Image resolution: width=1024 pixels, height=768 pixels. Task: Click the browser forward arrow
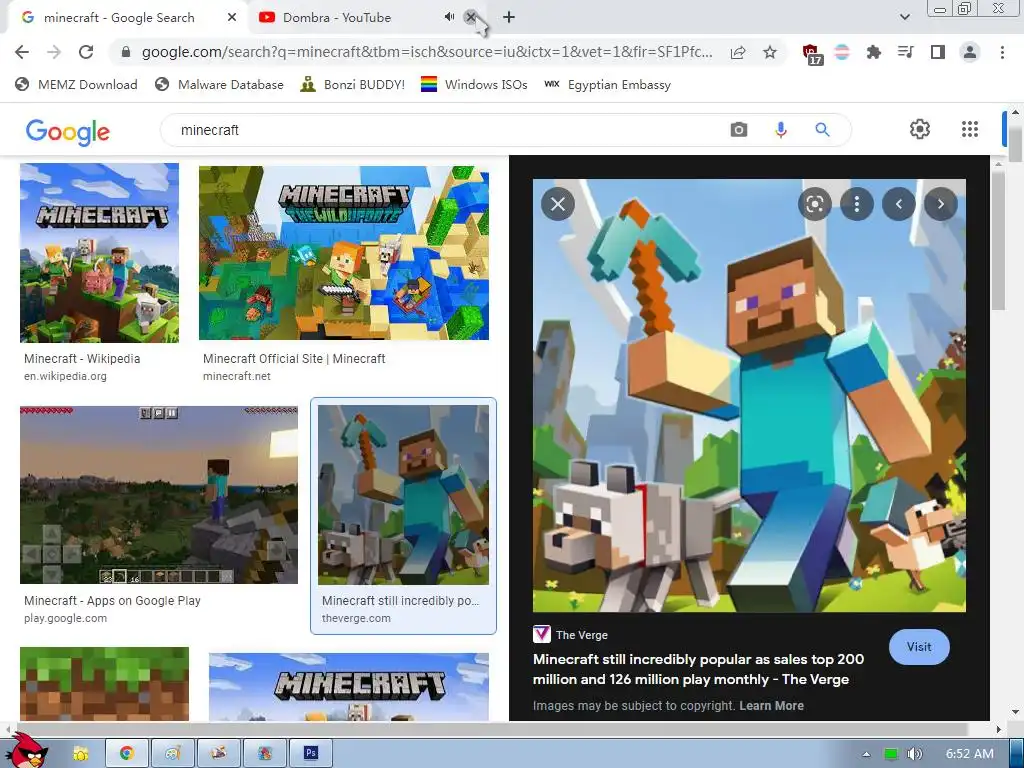pos(54,52)
